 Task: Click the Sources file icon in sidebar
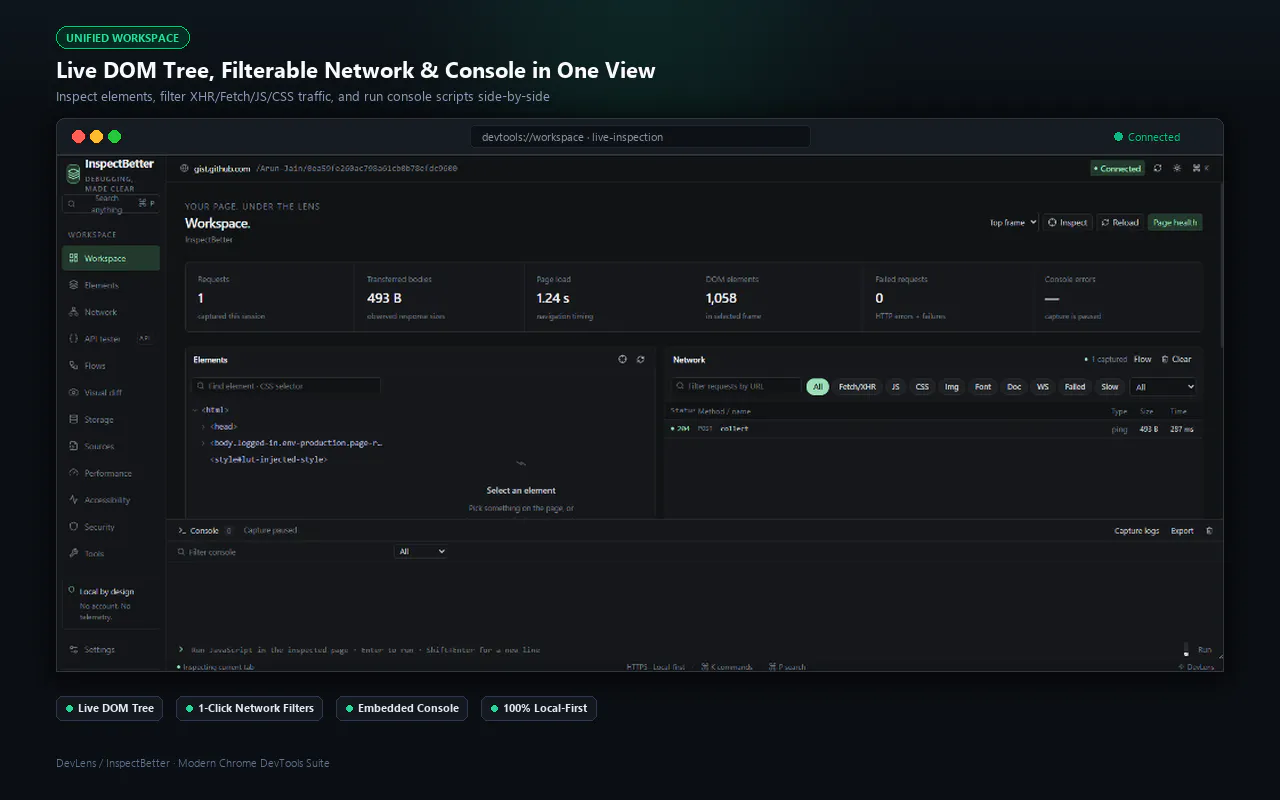74,446
